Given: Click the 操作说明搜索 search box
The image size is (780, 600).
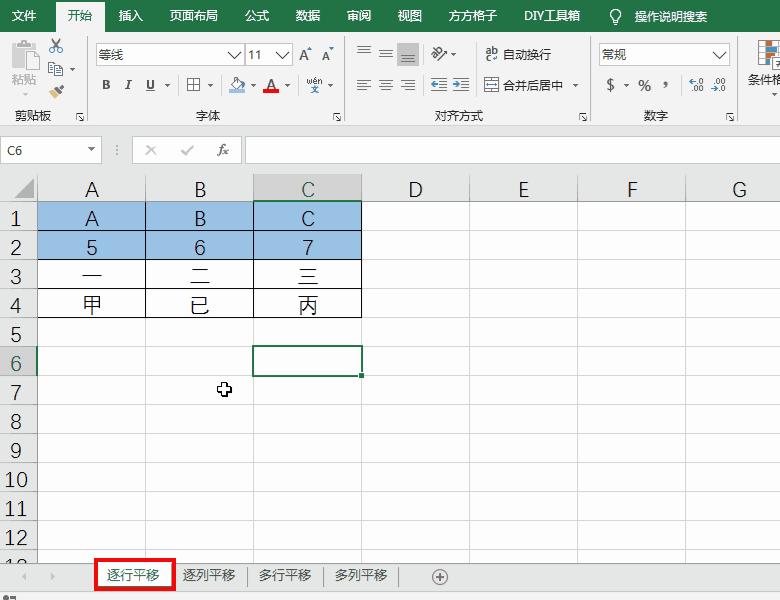Looking at the screenshot, I should (x=671, y=16).
